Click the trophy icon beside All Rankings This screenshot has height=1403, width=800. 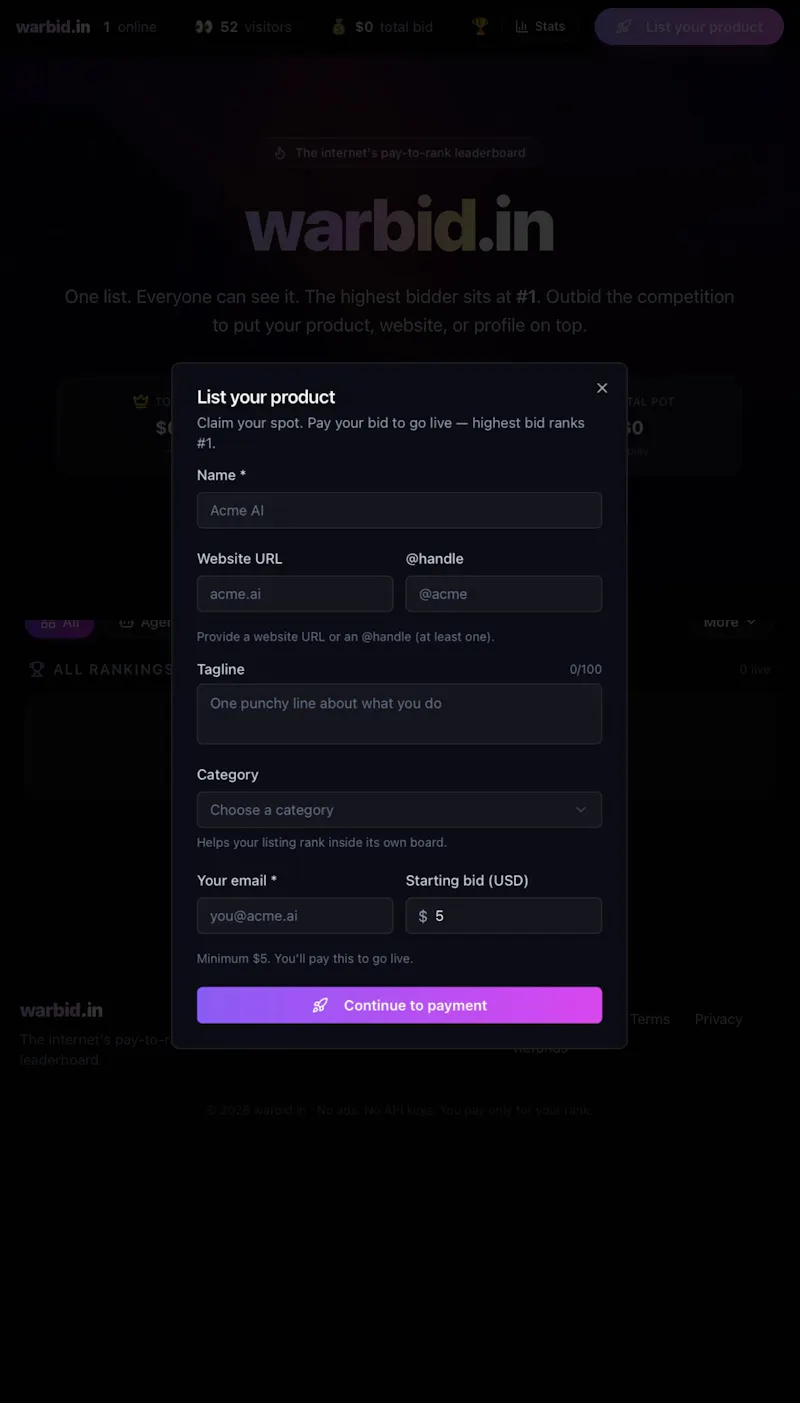[x=37, y=669]
